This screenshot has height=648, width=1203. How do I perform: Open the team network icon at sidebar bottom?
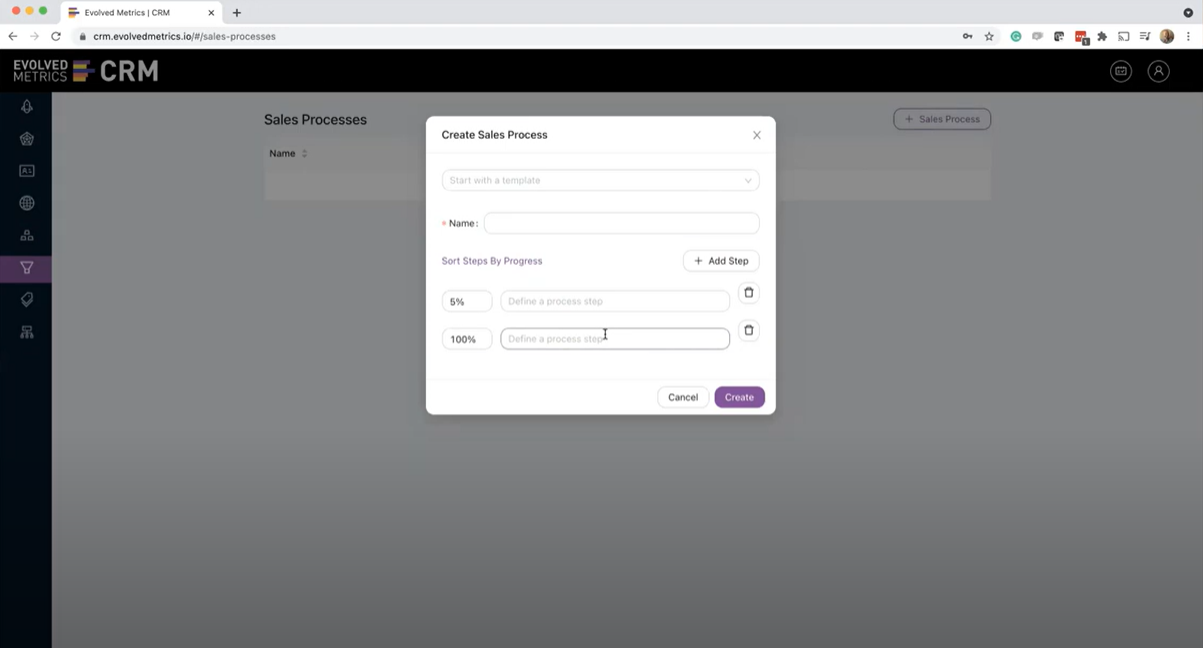(x=26, y=331)
